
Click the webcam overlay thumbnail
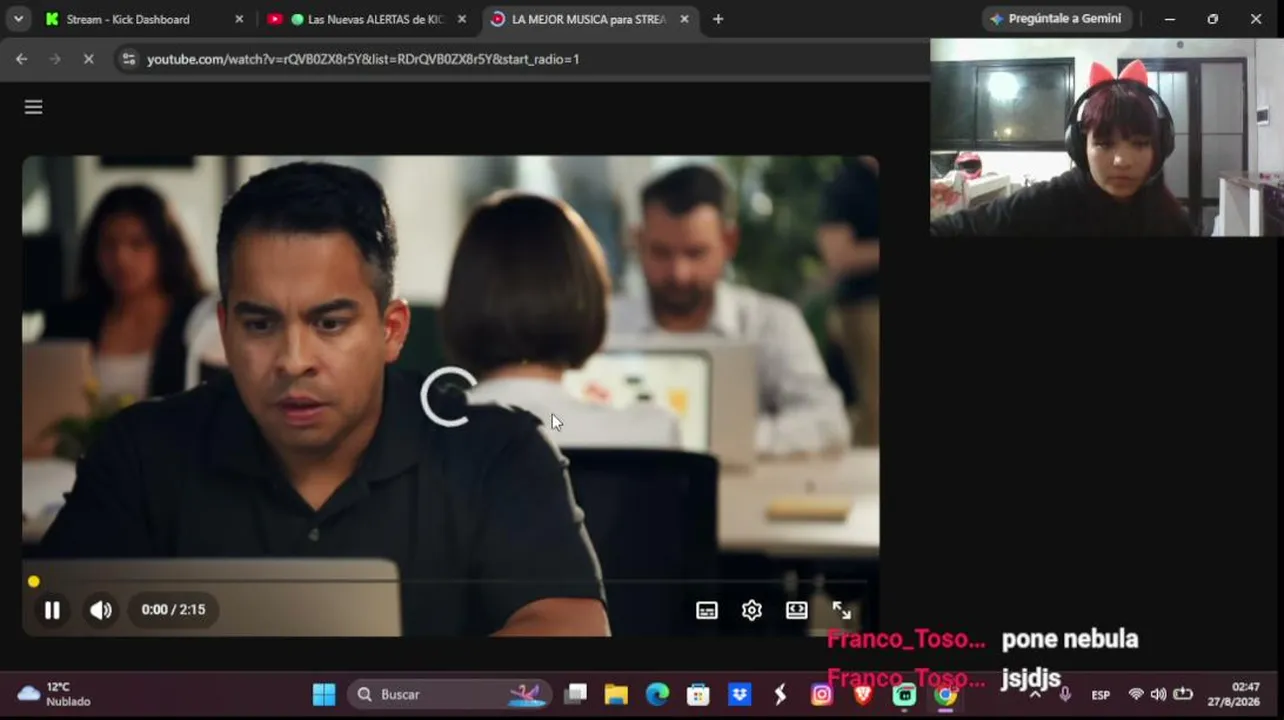click(x=1107, y=137)
